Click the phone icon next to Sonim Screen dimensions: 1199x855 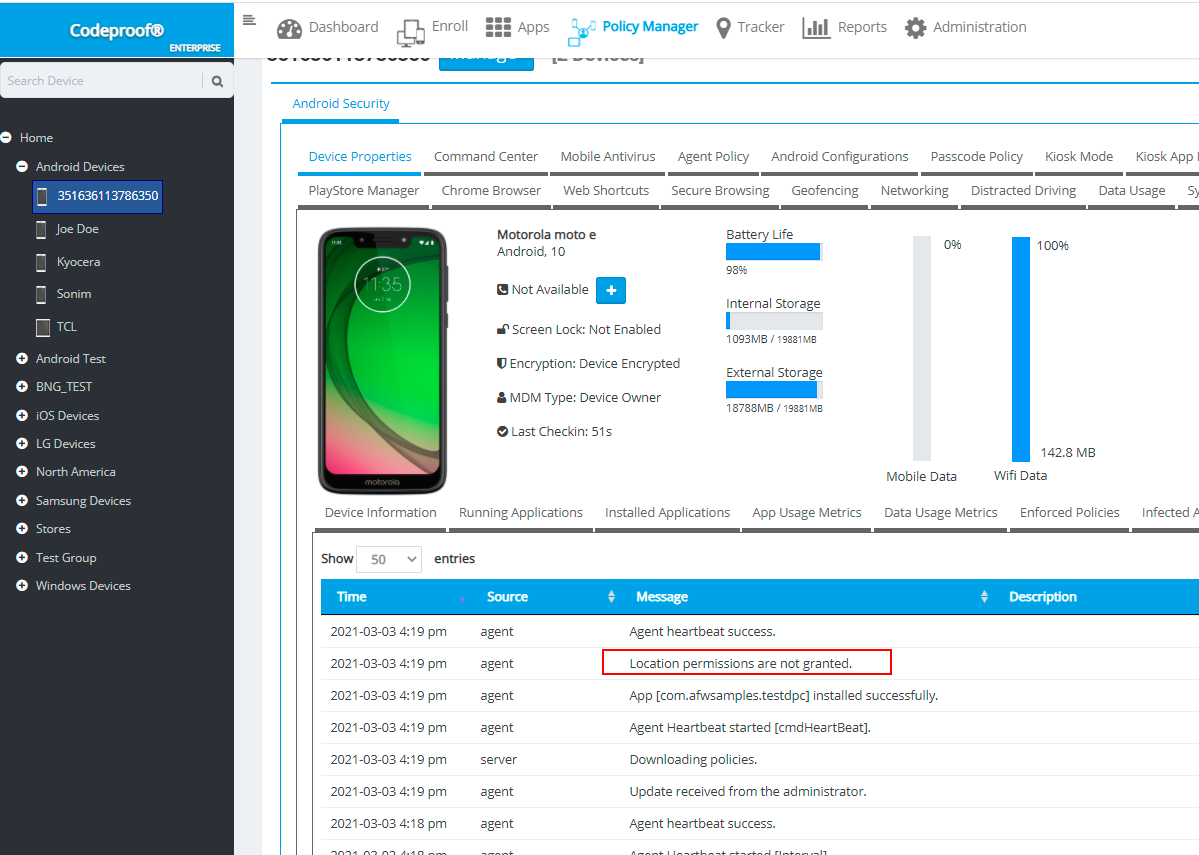pyautogui.click(x=41, y=294)
